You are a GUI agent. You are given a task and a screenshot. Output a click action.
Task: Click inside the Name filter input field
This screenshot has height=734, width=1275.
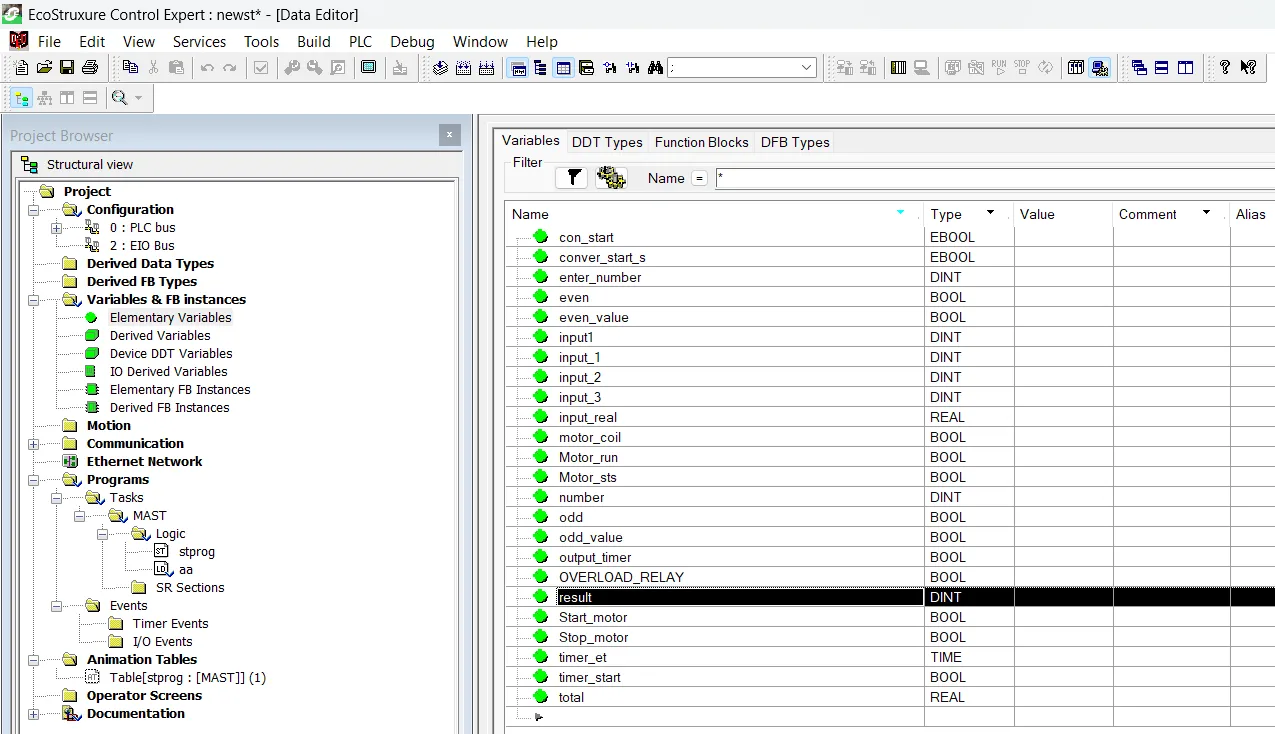tap(995, 178)
